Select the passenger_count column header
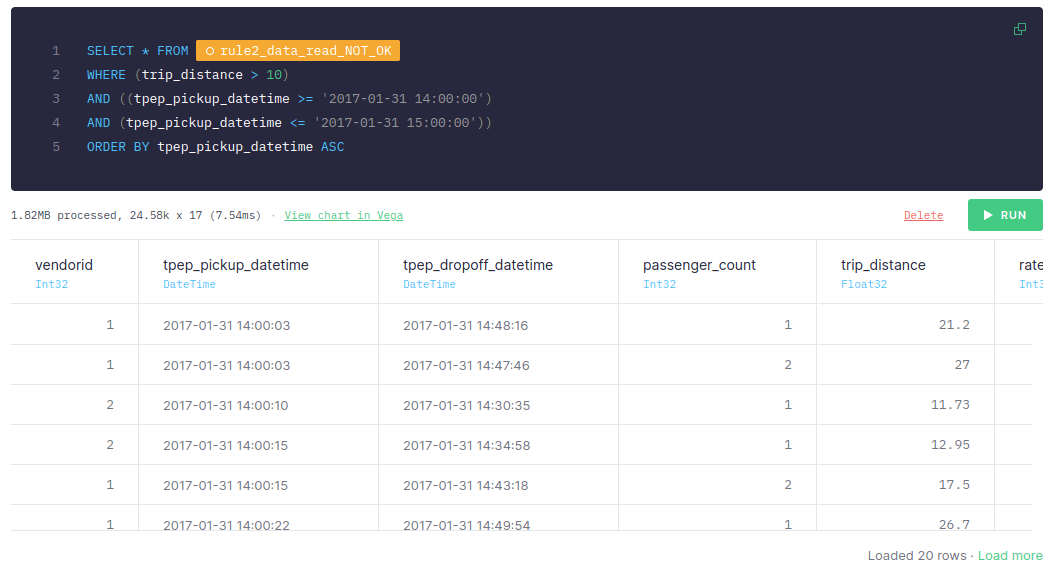This screenshot has width=1059, height=574. [x=699, y=265]
